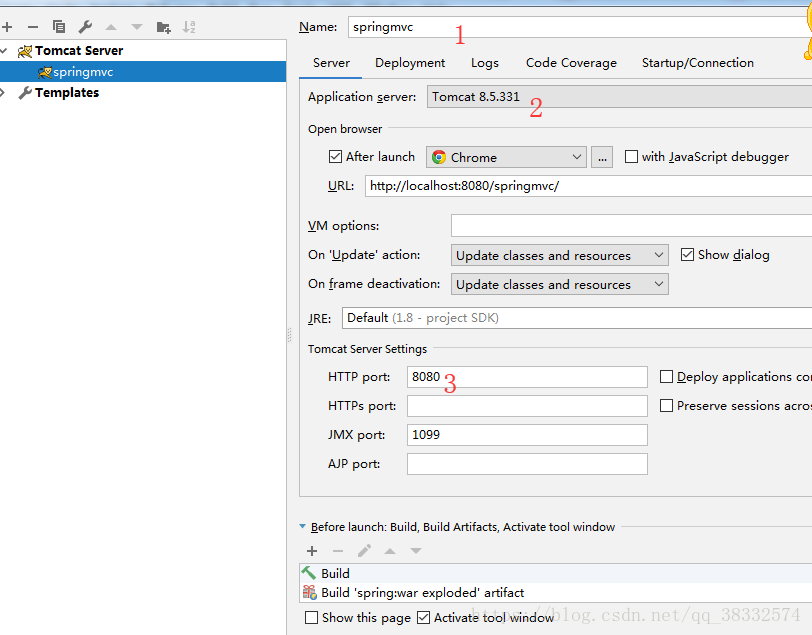Create new folder for configurations
This screenshot has width=812, height=635.
point(164,27)
